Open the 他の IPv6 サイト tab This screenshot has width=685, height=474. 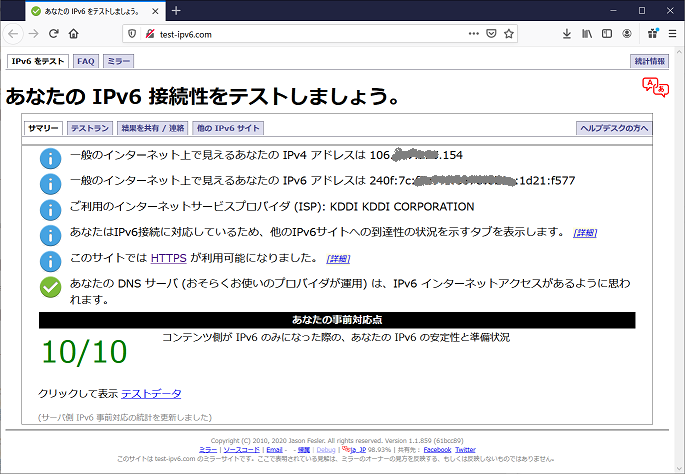point(228,128)
